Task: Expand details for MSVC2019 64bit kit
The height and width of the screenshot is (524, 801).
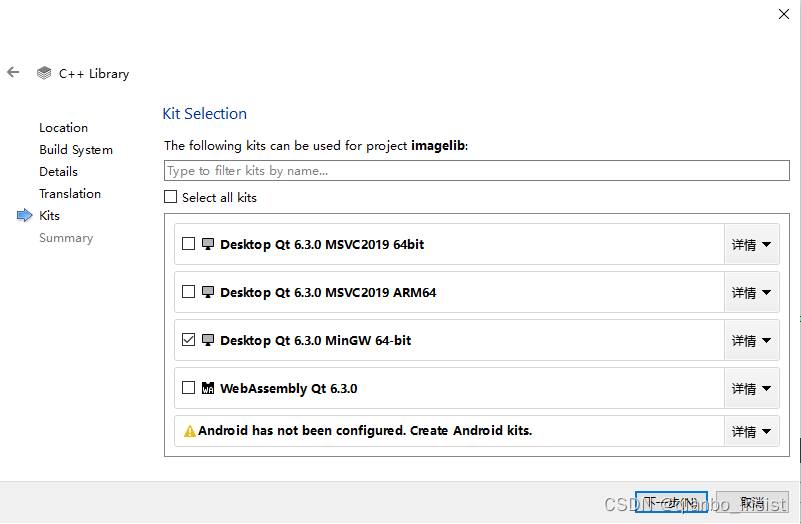Action: [x=751, y=244]
